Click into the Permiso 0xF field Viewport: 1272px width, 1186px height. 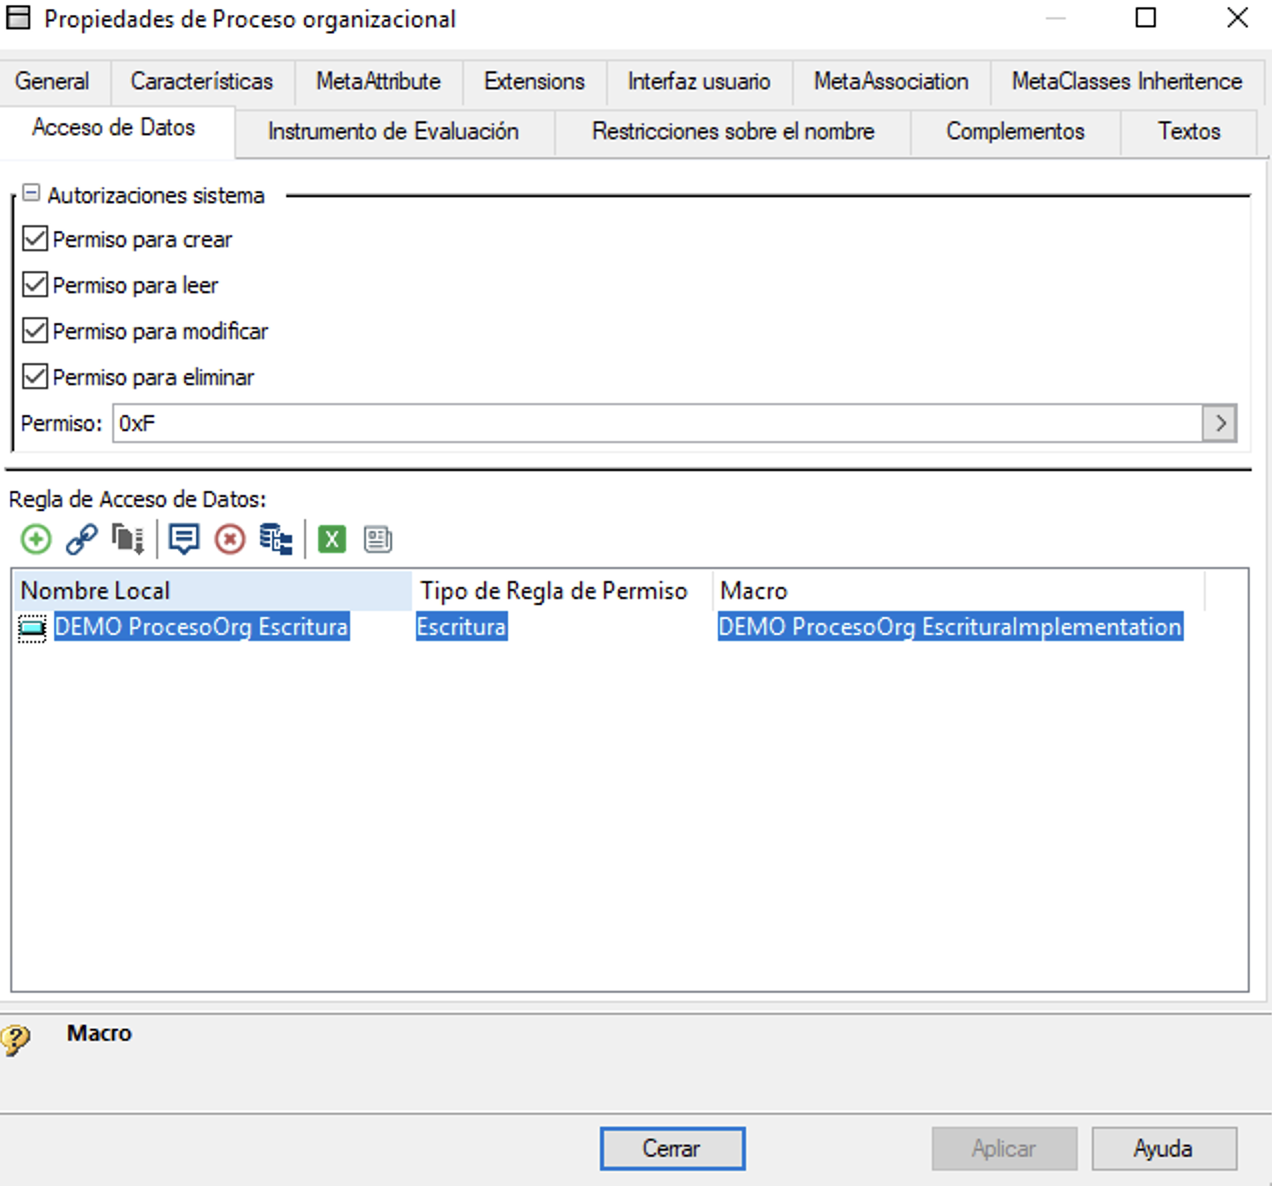657,423
